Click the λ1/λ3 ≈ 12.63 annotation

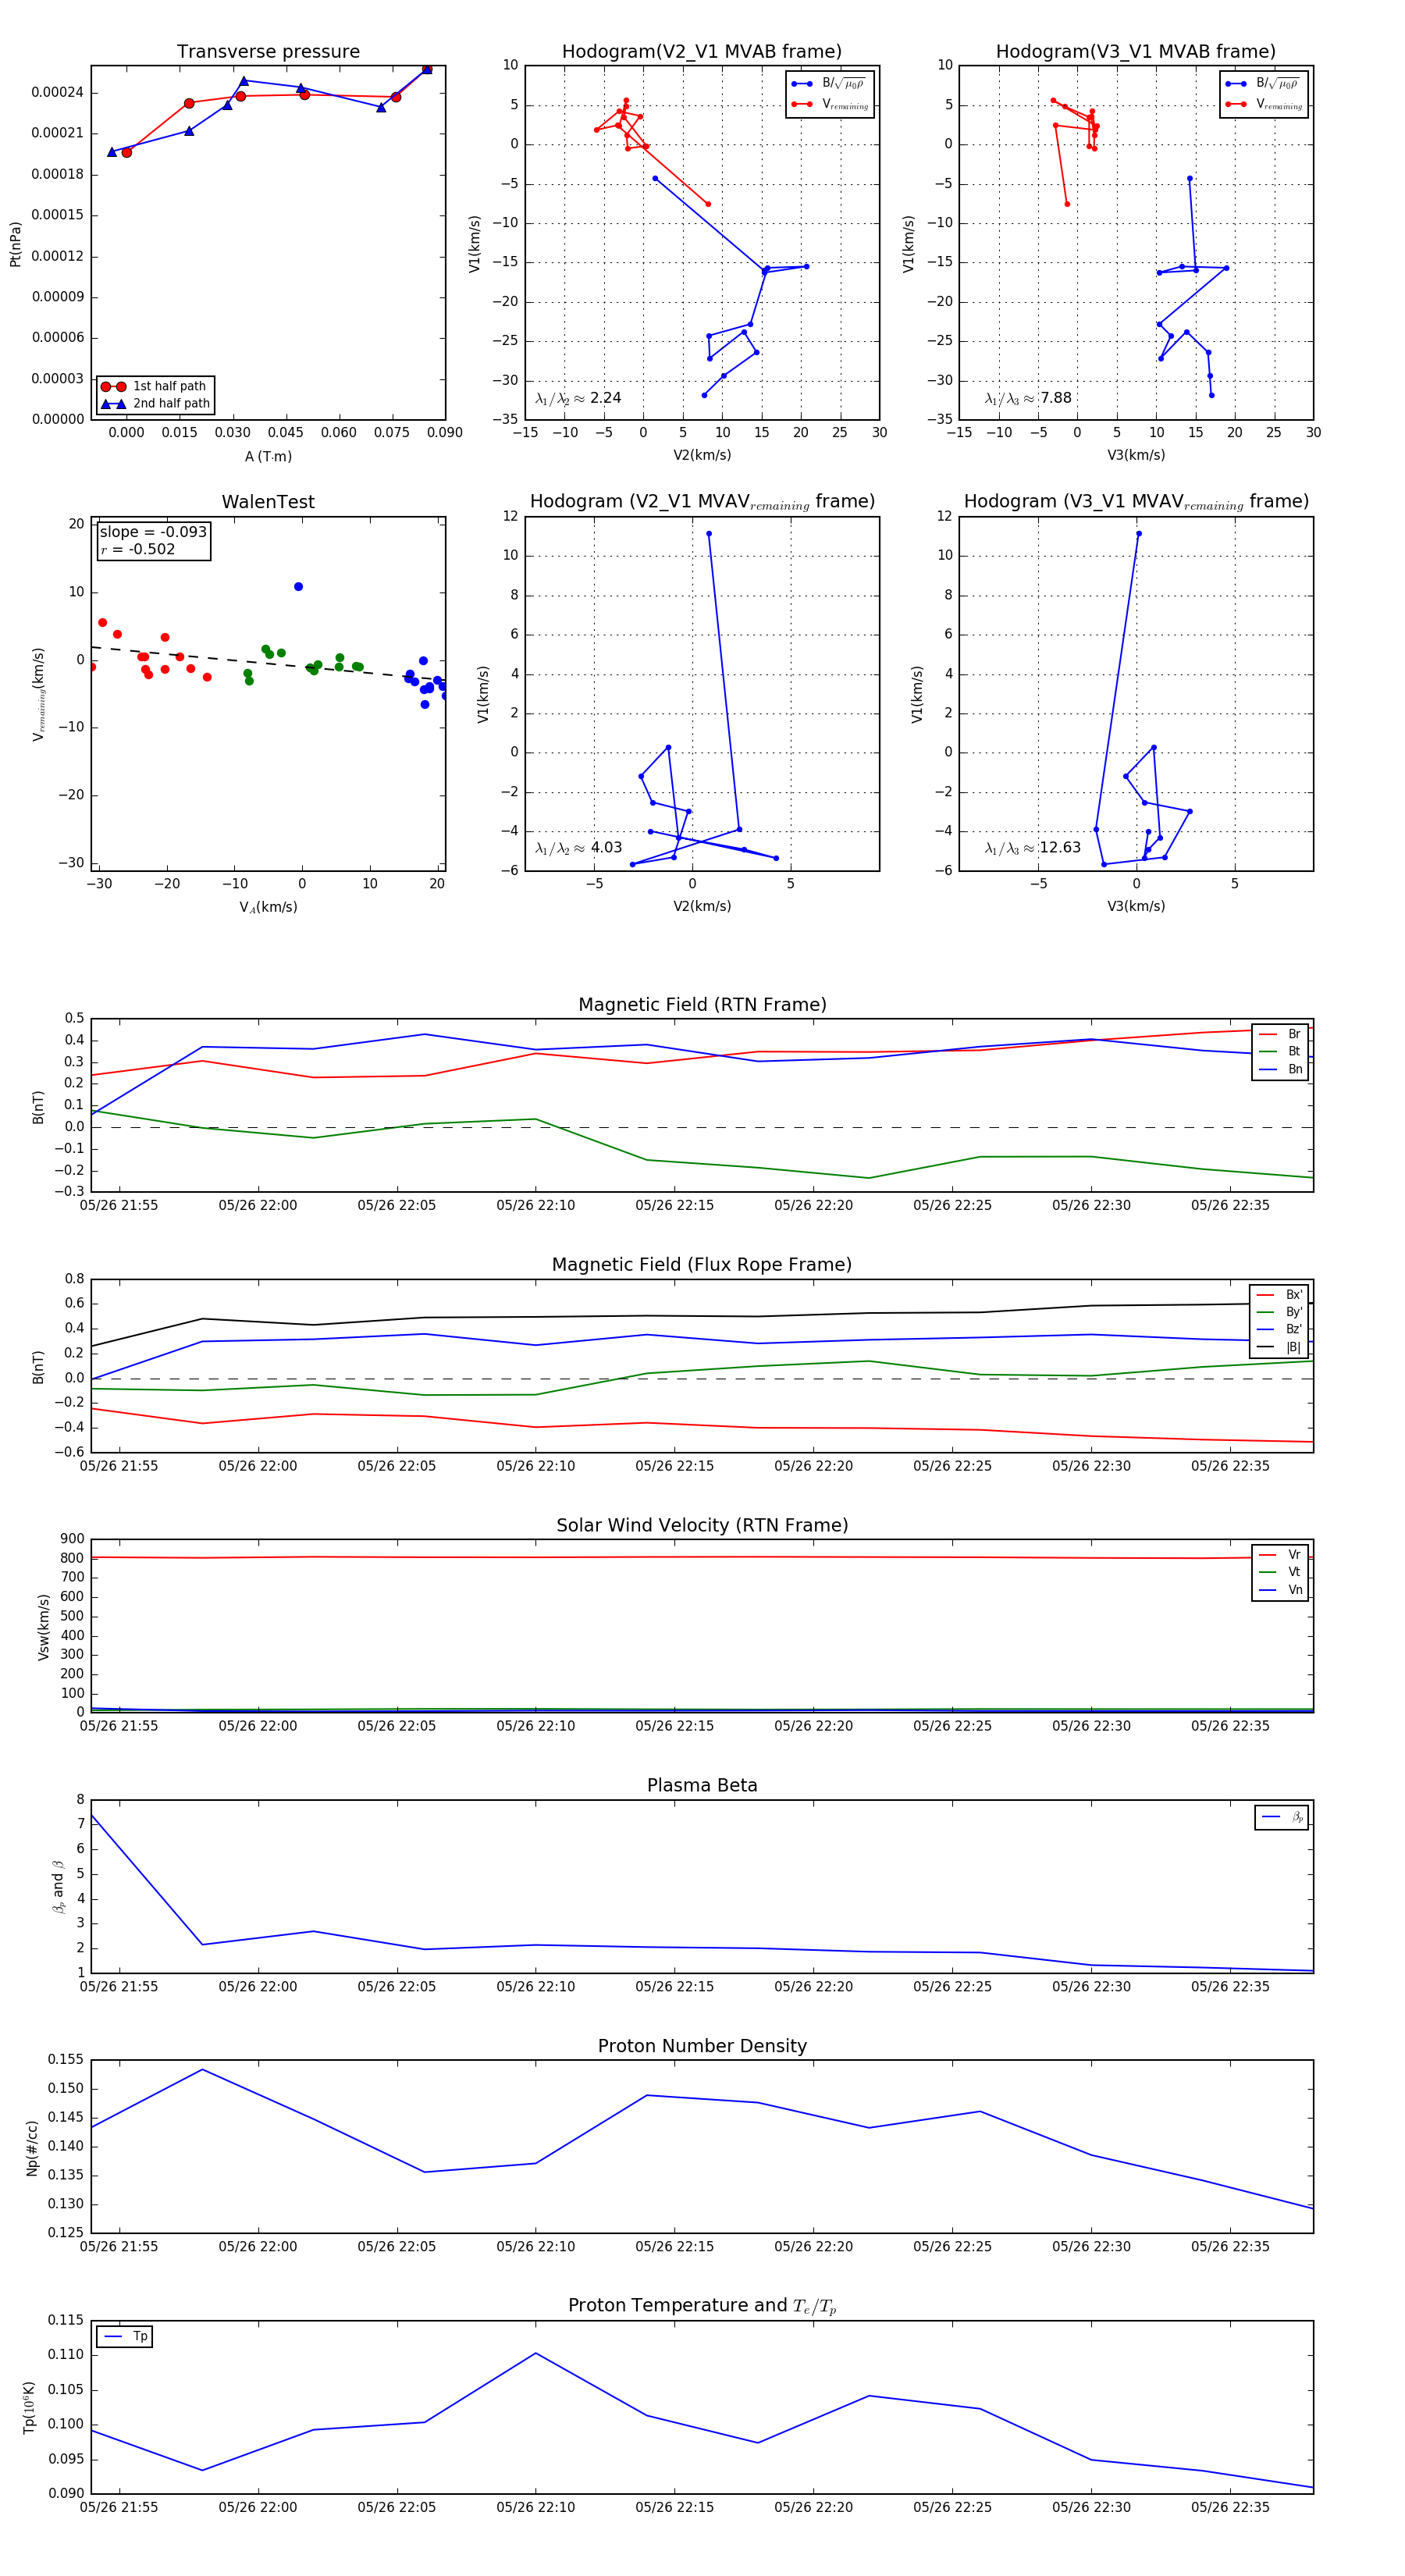[1033, 848]
